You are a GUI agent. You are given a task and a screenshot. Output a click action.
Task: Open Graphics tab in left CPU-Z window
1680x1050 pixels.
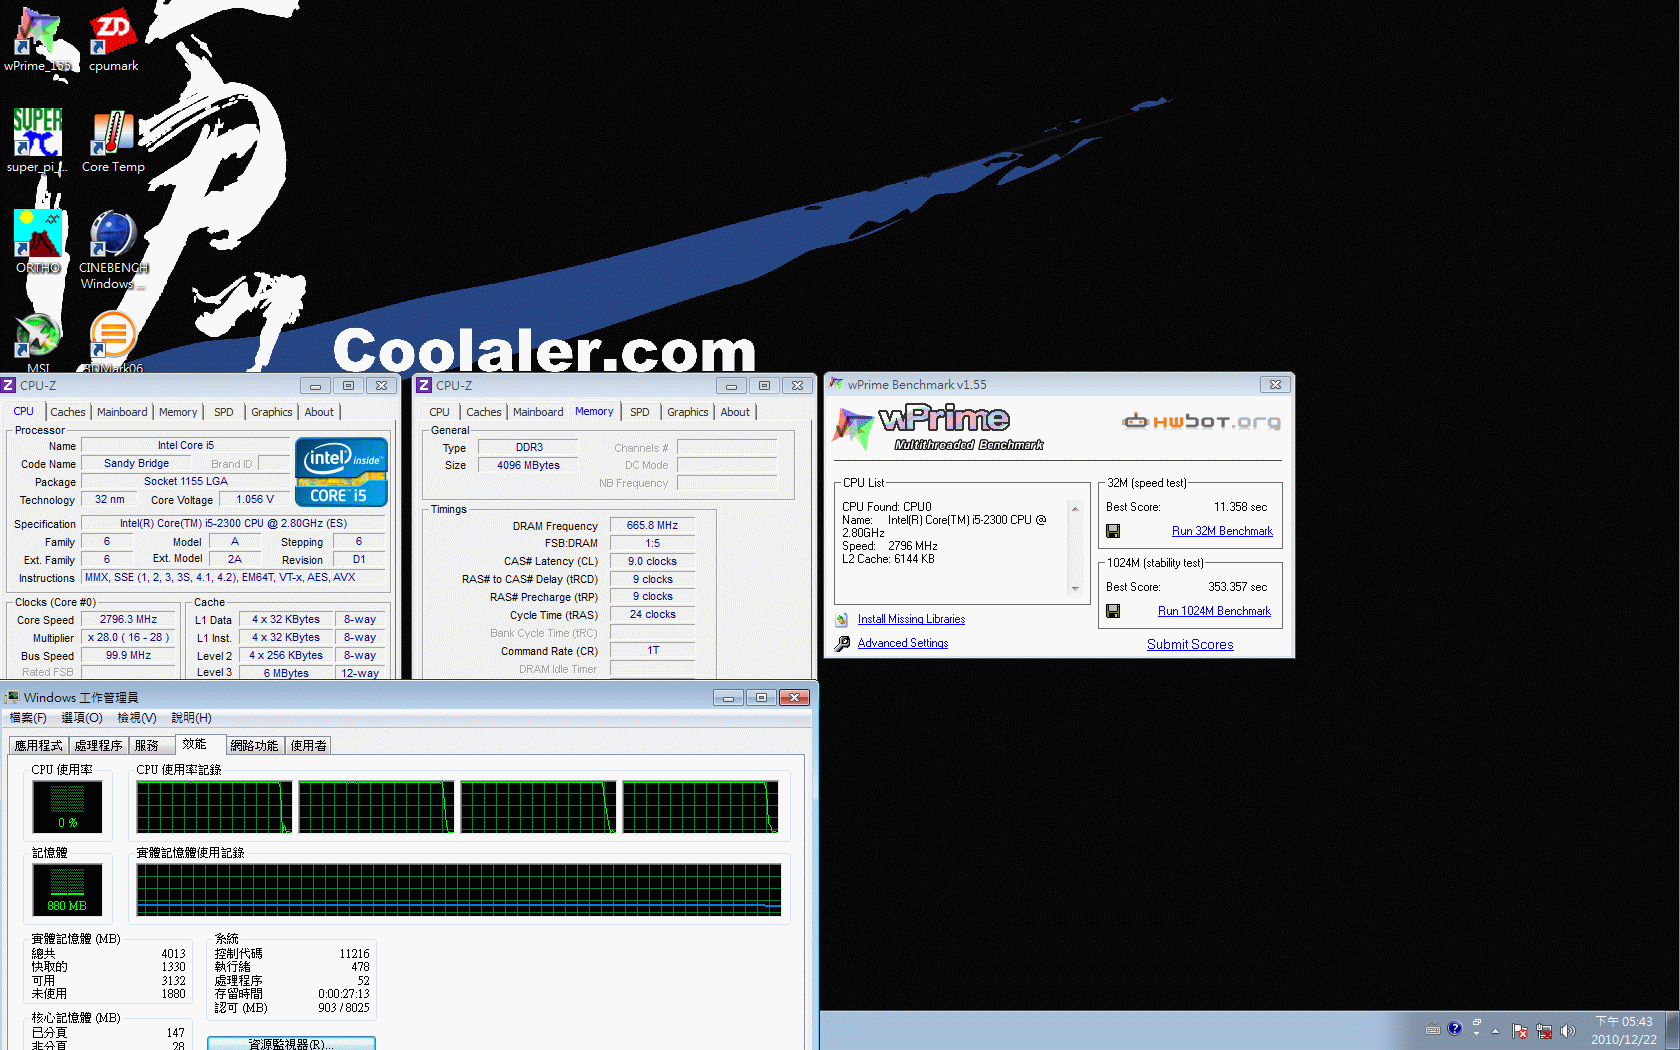272,412
